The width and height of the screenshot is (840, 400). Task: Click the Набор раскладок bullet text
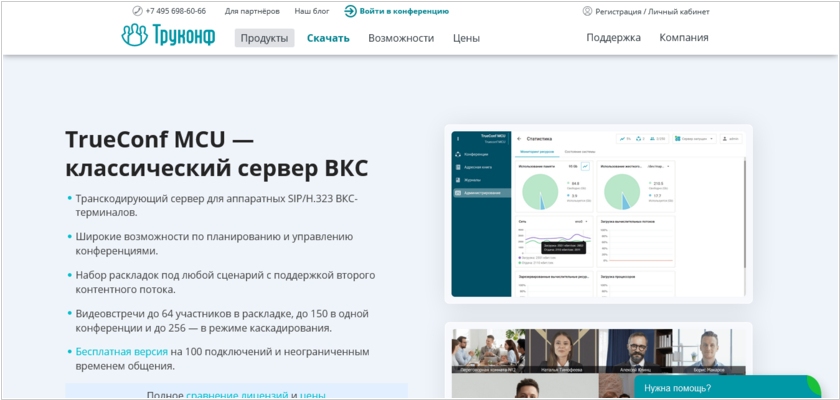225,282
